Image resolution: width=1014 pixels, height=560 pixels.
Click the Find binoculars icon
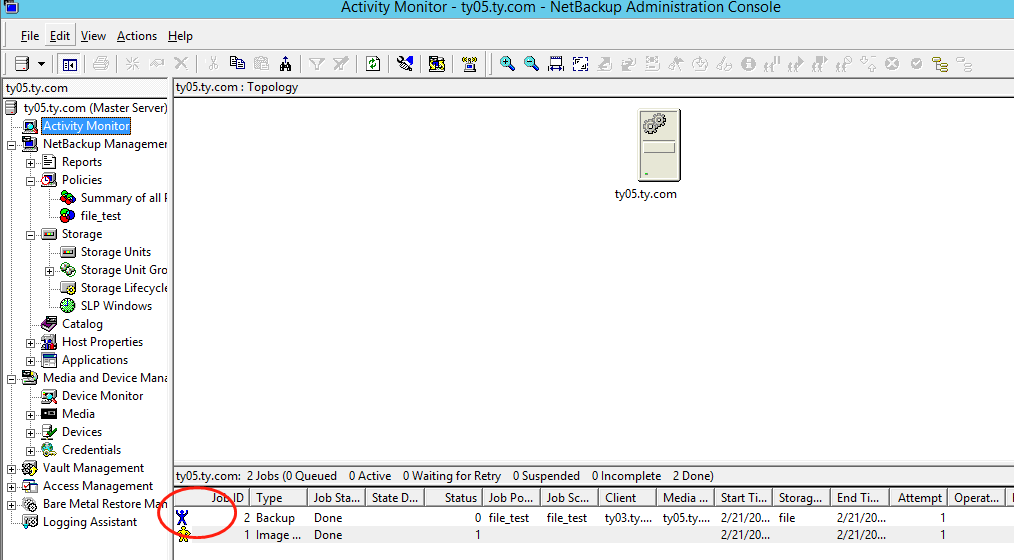click(285, 63)
